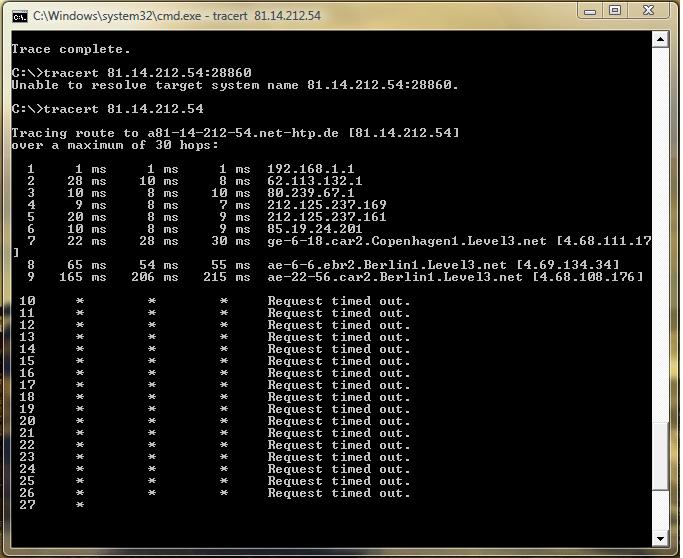The image size is (683, 558).
Task: Click hop 10 'Request timed out.' text
Action: tap(339, 301)
